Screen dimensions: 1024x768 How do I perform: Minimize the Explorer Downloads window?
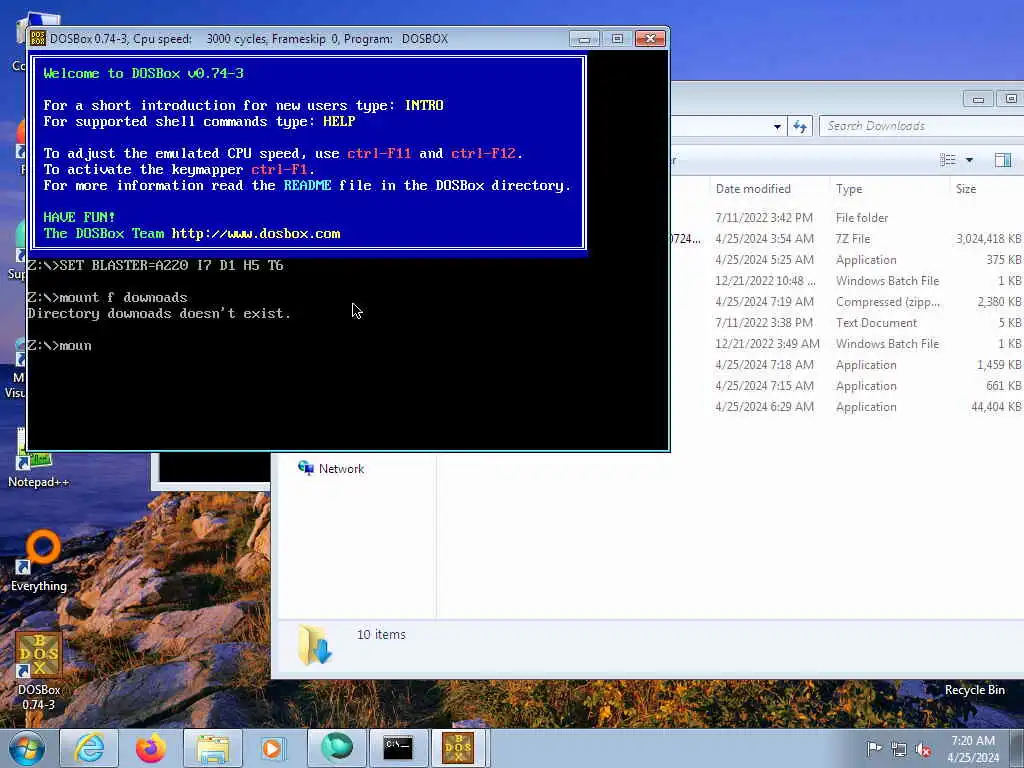click(x=978, y=99)
